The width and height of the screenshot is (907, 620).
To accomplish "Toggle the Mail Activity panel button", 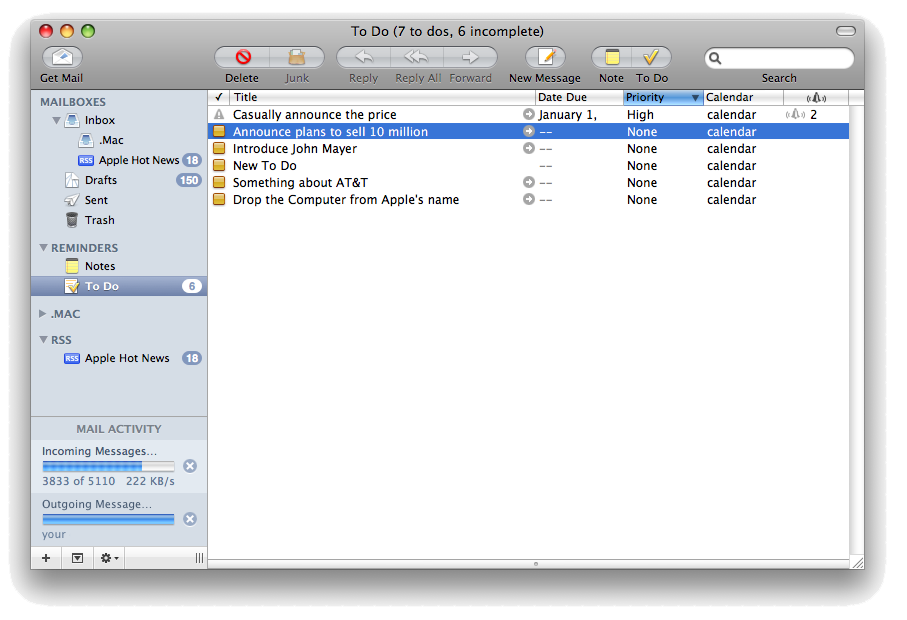I will (78, 558).
